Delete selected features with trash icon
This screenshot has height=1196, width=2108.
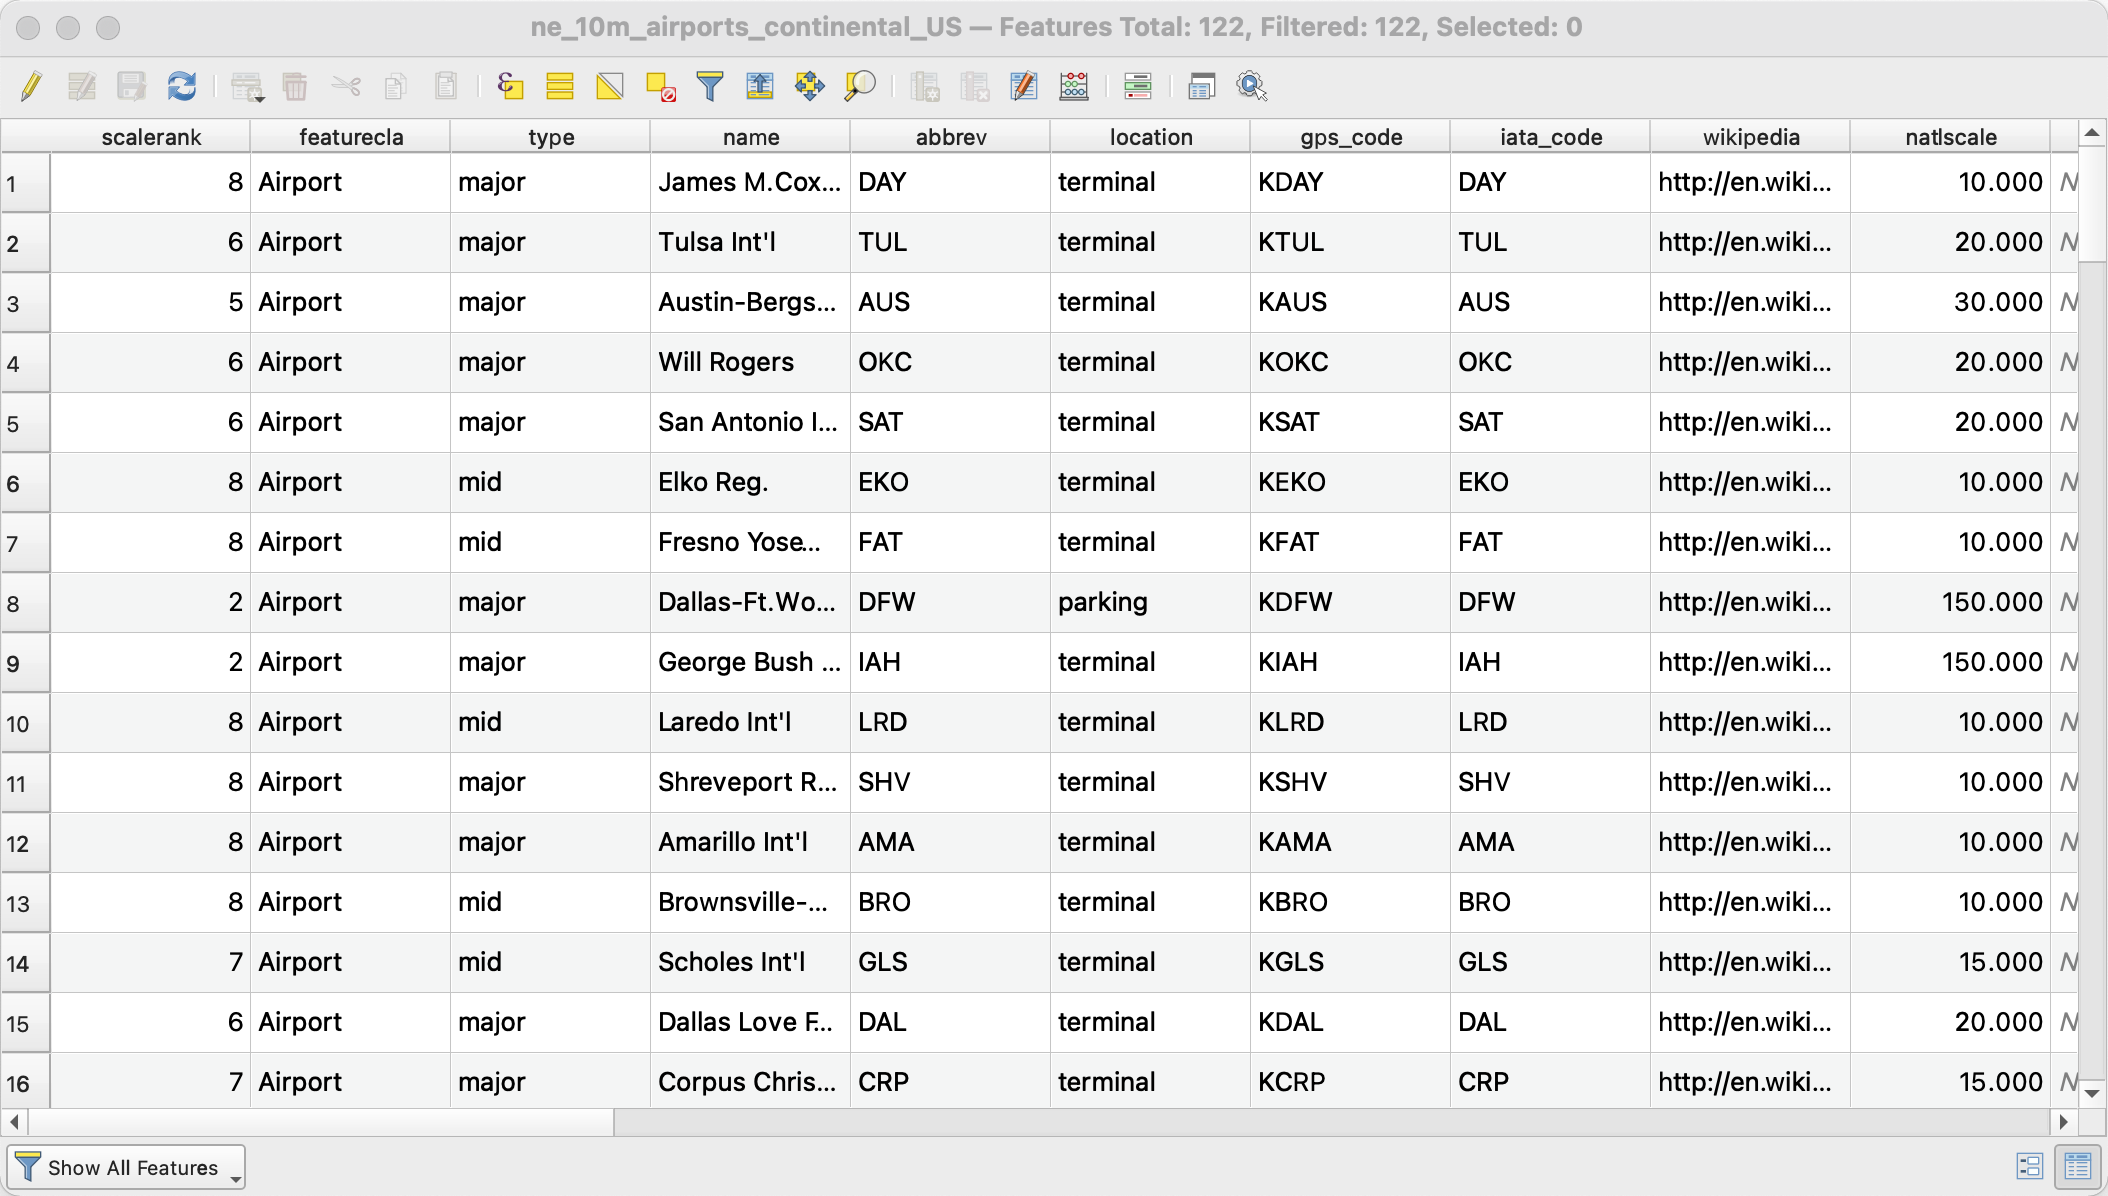(294, 87)
